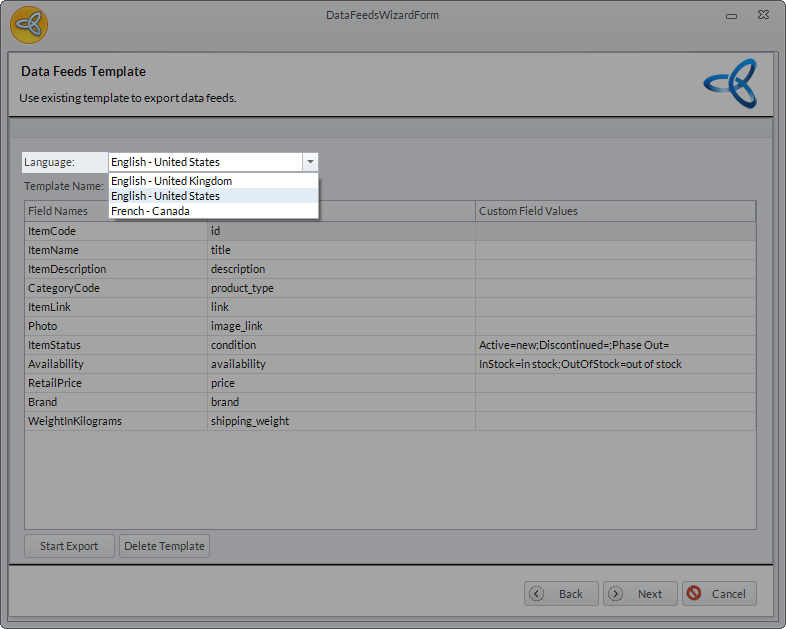The image size is (786, 629).
Task: Close the DataFeedsWizardForm window
Action: pyautogui.click(x=762, y=16)
